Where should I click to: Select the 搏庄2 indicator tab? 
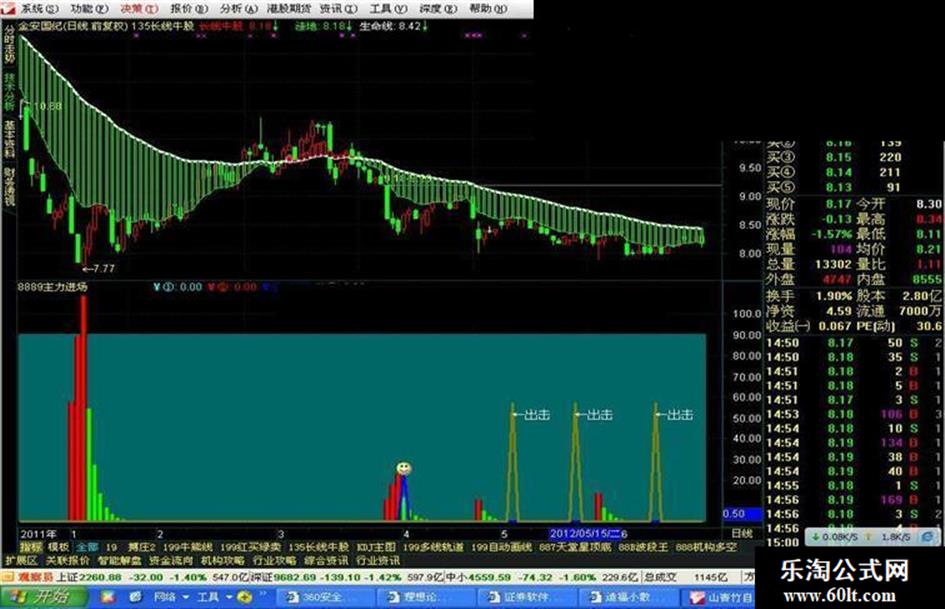click(x=142, y=547)
